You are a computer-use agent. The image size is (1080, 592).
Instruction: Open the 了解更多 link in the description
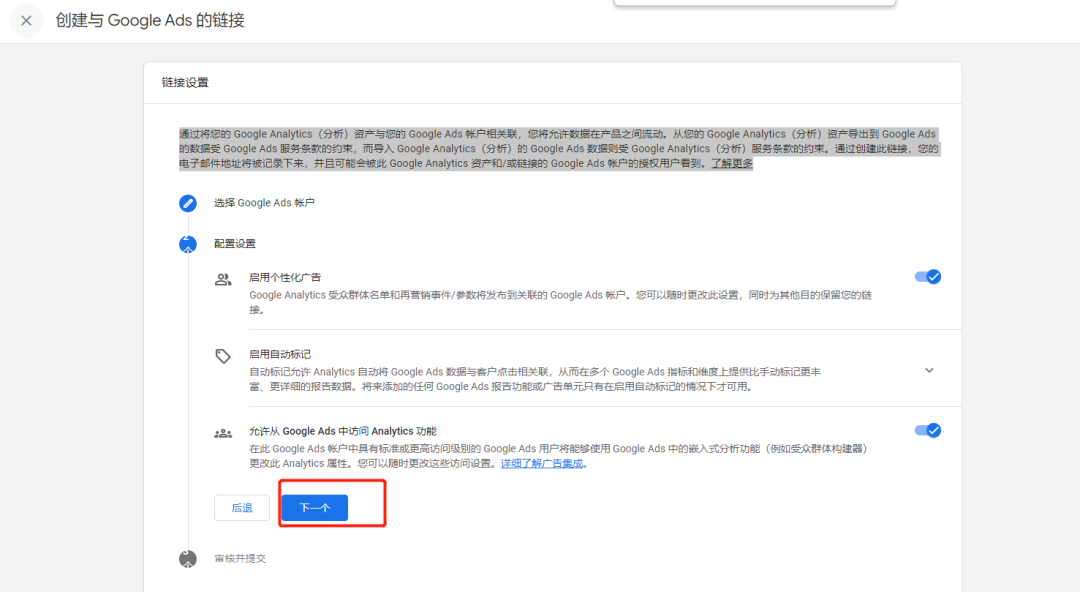click(731, 163)
